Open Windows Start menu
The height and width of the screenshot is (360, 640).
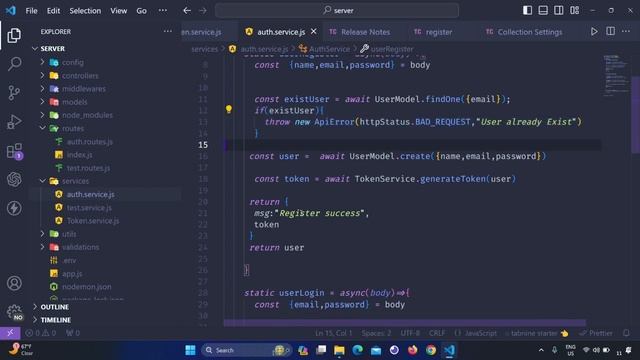pyautogui.click(x=190, y=350)
